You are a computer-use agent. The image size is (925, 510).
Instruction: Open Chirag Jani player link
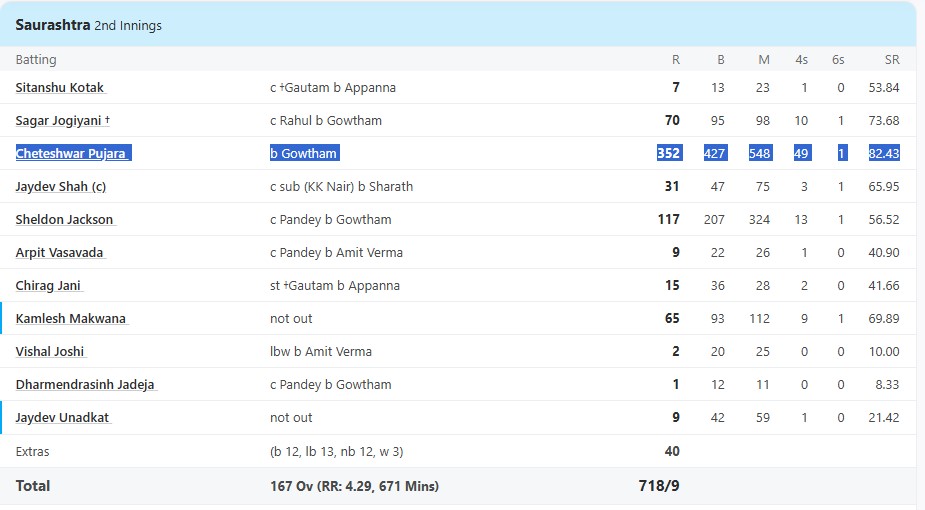click(48, 285)
